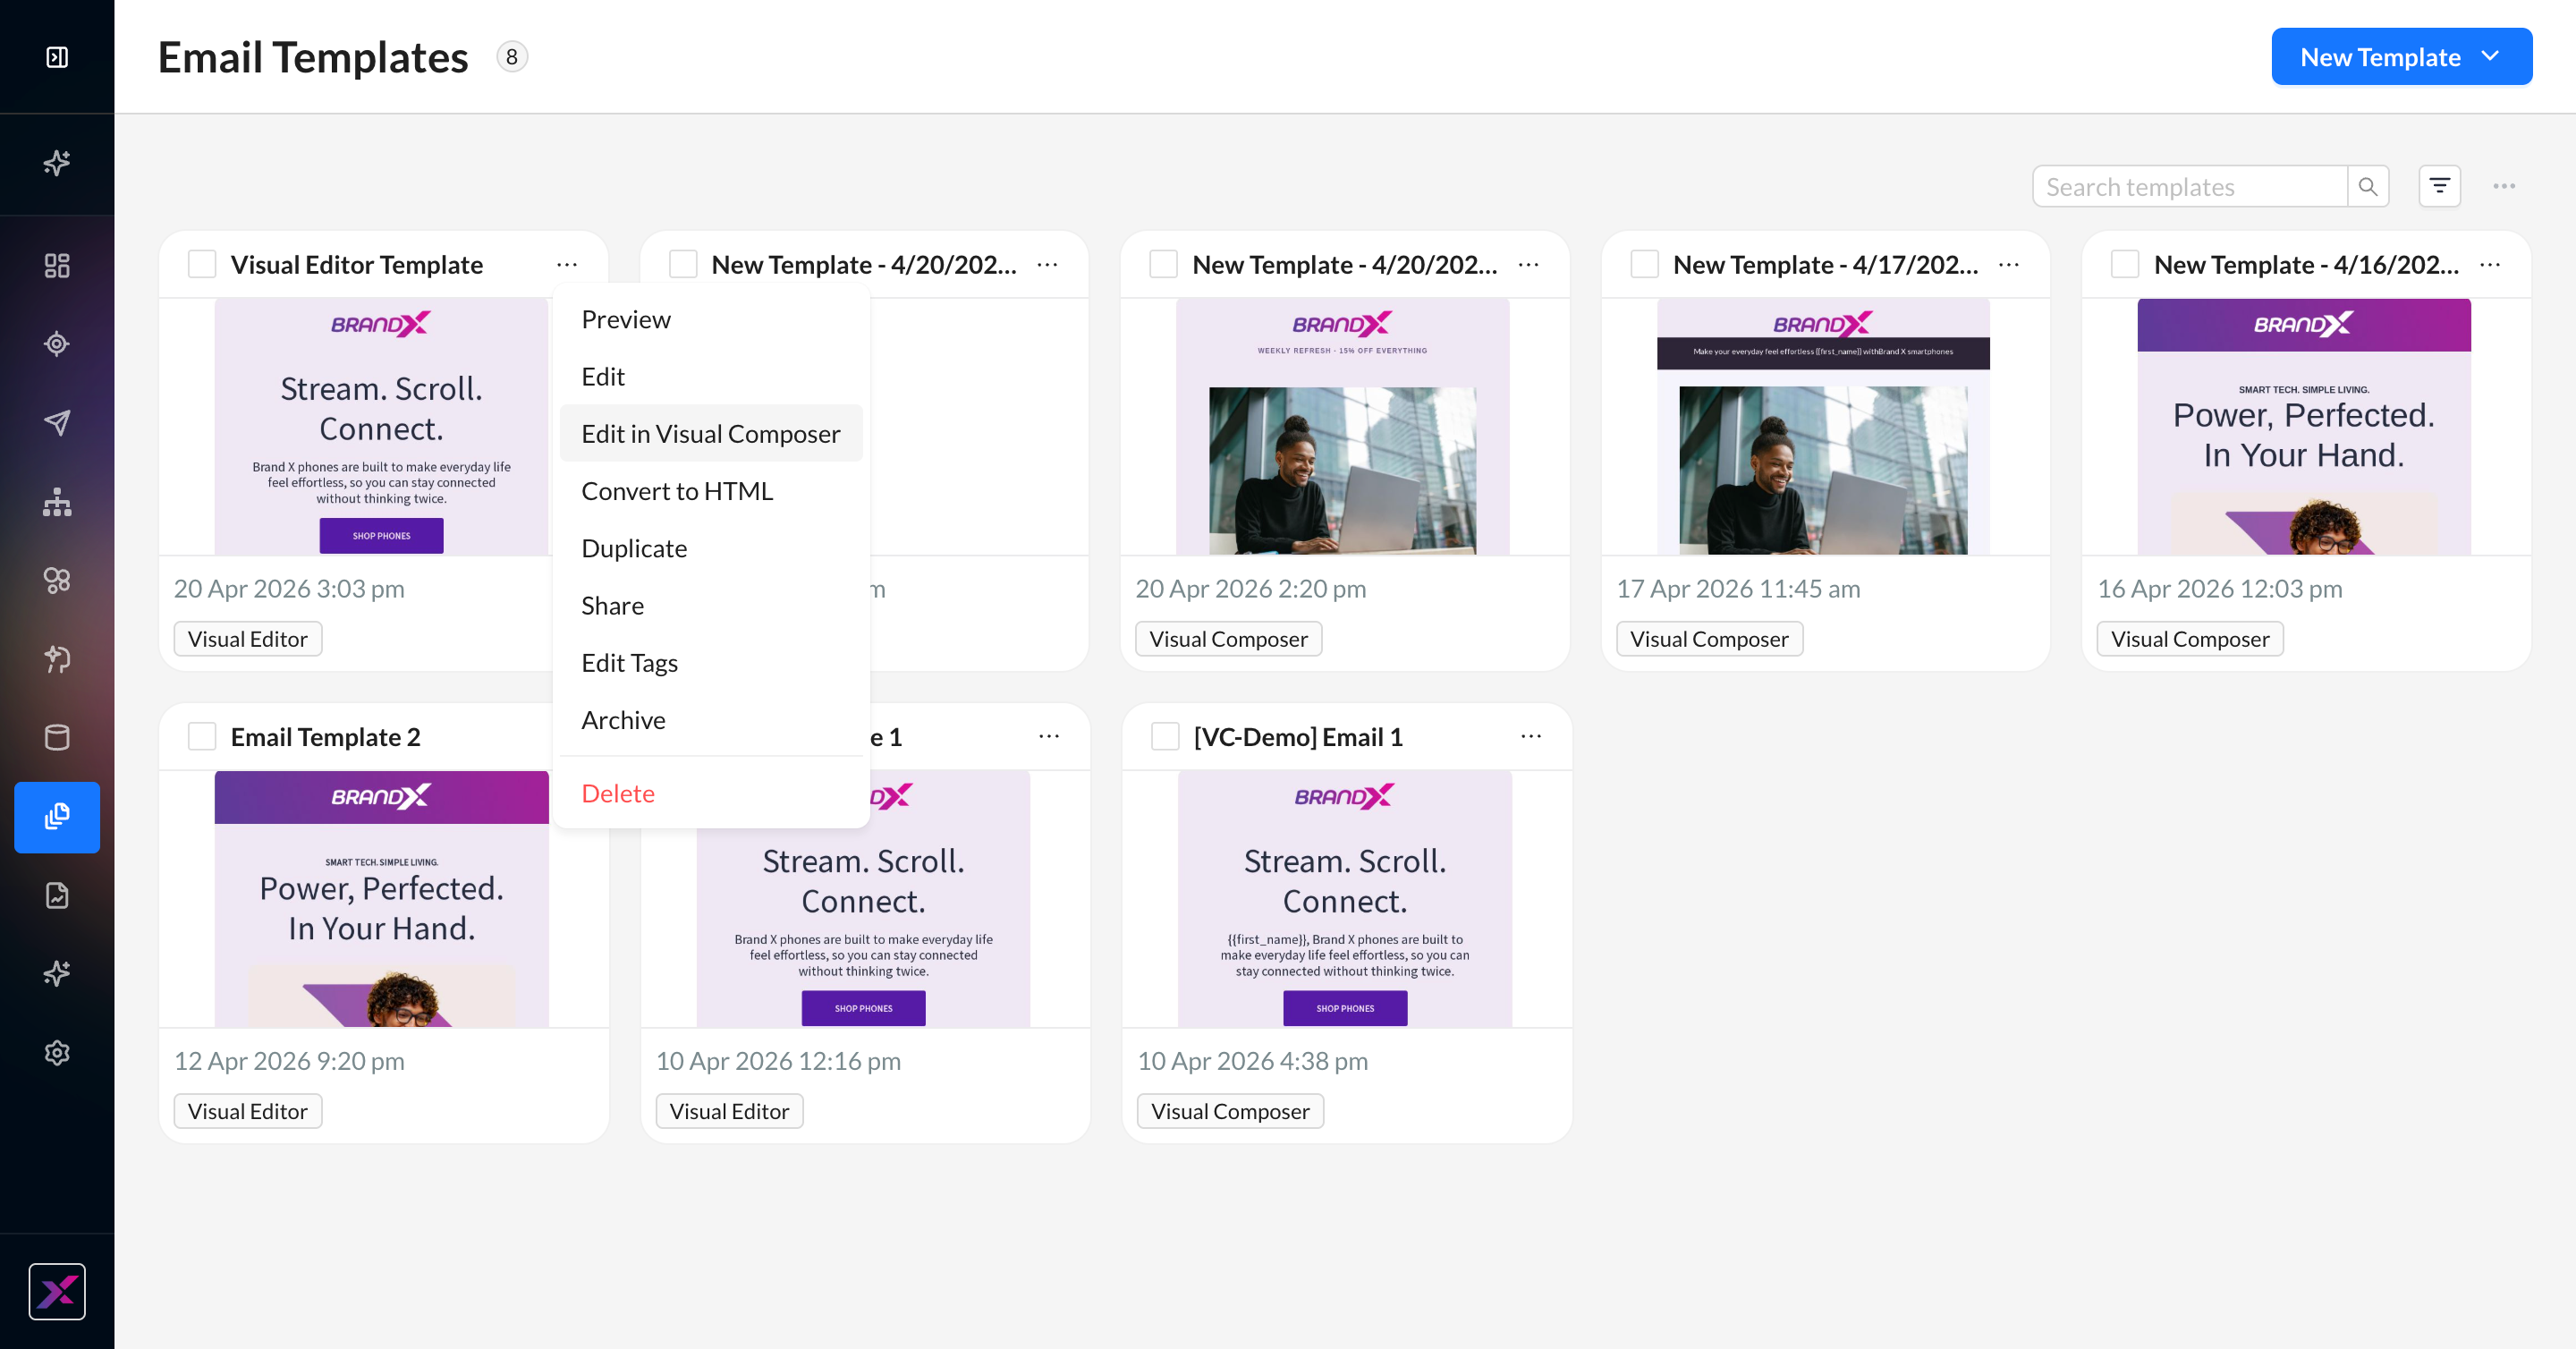Expand the sidebar using the panel toggle icon
Screen dimensions: 2576x1349
pos(57,57)
